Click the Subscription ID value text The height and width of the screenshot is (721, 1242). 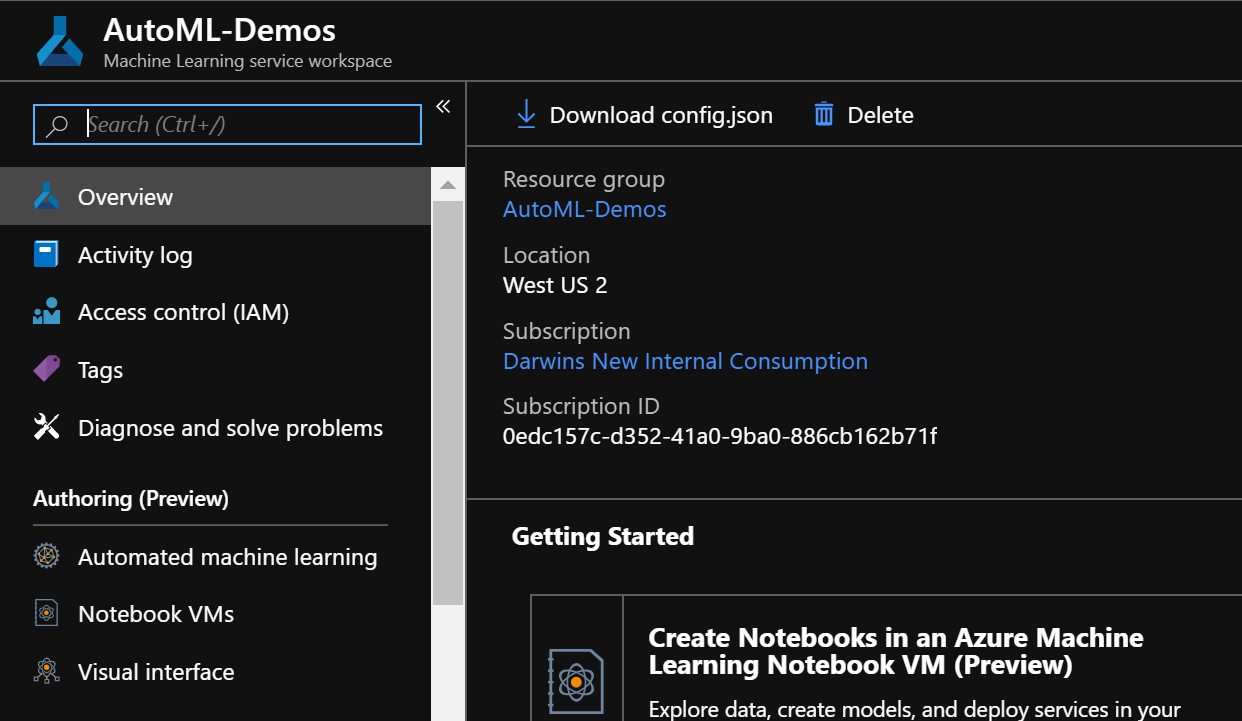point(720,436)
